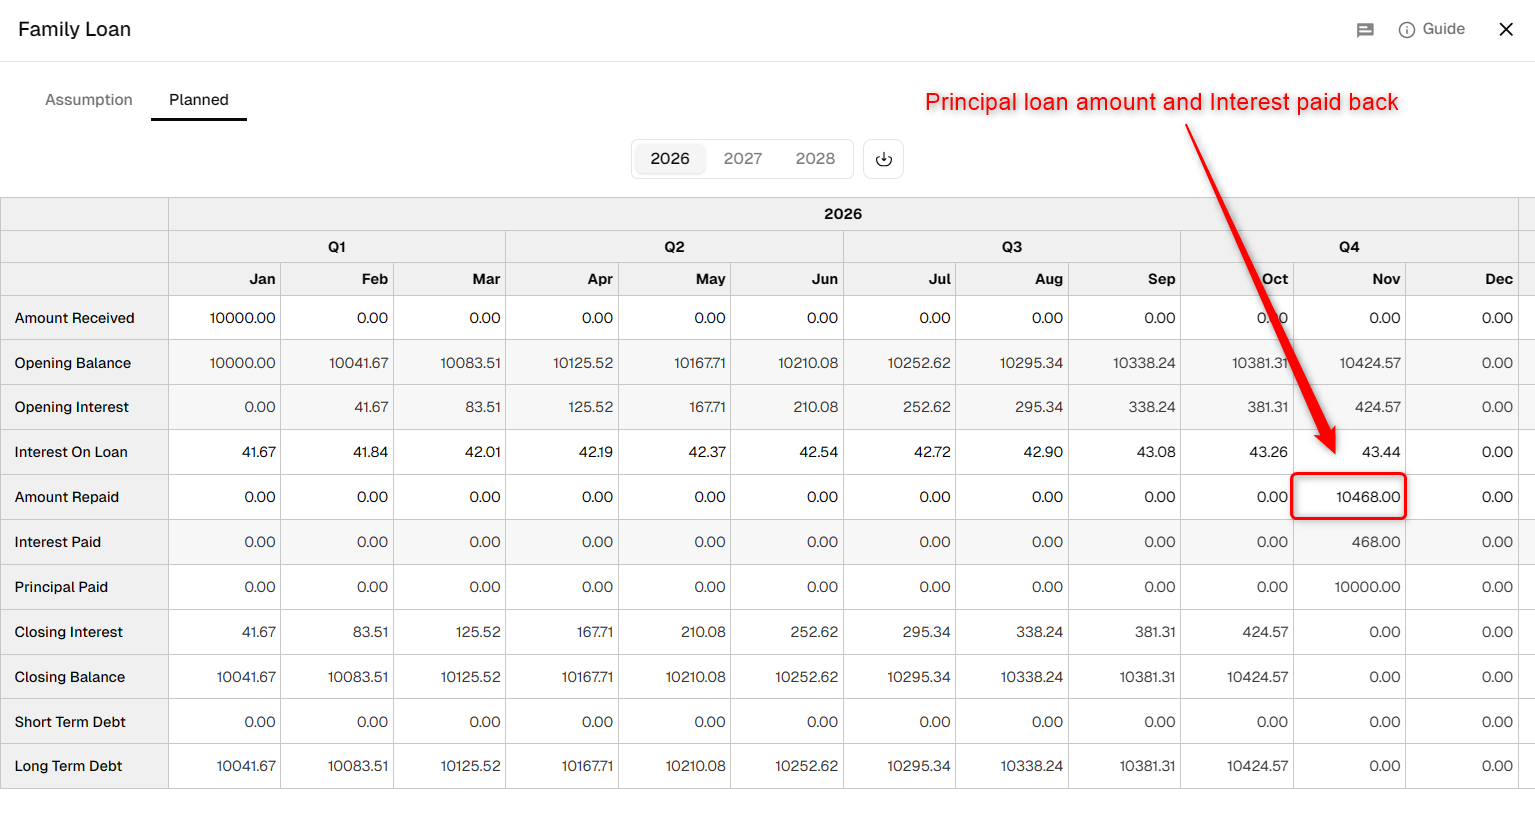Click the Q1 quarter header

pos(337,247)
